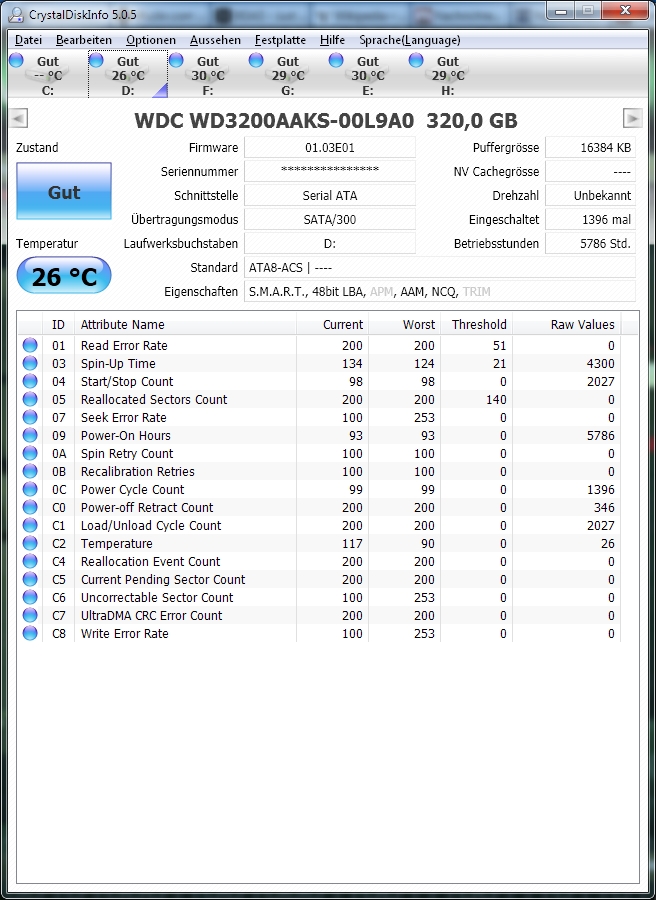This screenshot has height=900, width=656.
Task: Click raw value 346 in Power-off Retract row
Action: (x=604, y=507)
